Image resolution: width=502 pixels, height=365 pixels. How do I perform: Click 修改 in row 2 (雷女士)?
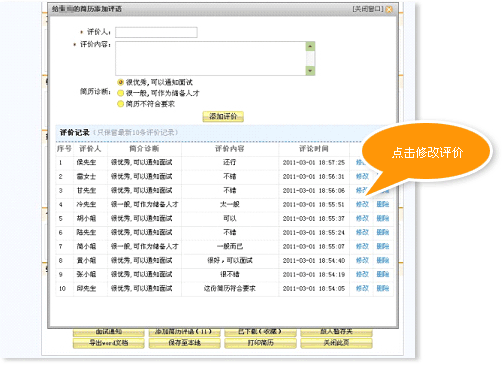pyautogui.click(x=362, y=176)
